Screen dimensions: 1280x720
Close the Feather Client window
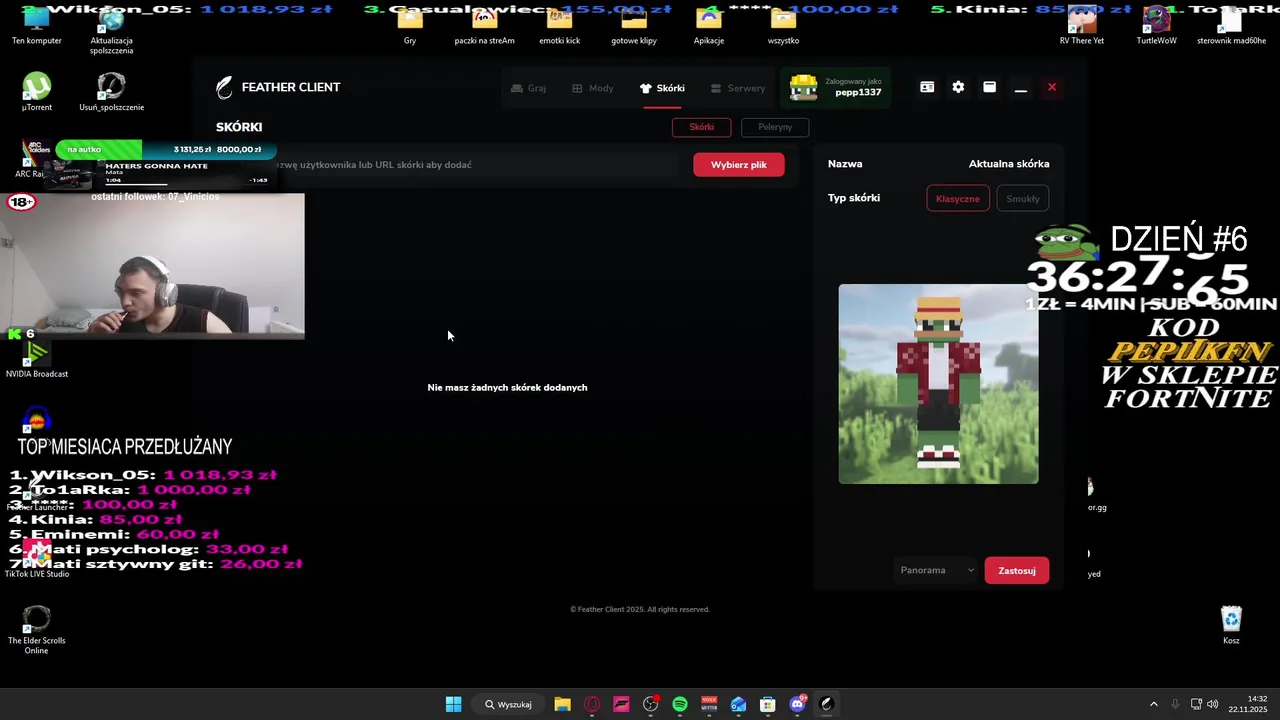tap(1052, 87)
